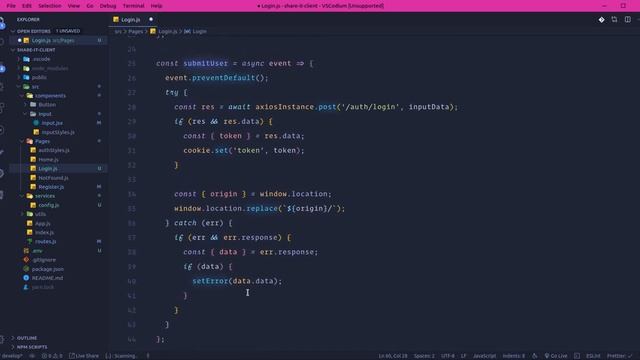Image resolution: width=640 pixels, height=360 pixels.
Task: Expand the Button folder
Action: click(47, 104)
